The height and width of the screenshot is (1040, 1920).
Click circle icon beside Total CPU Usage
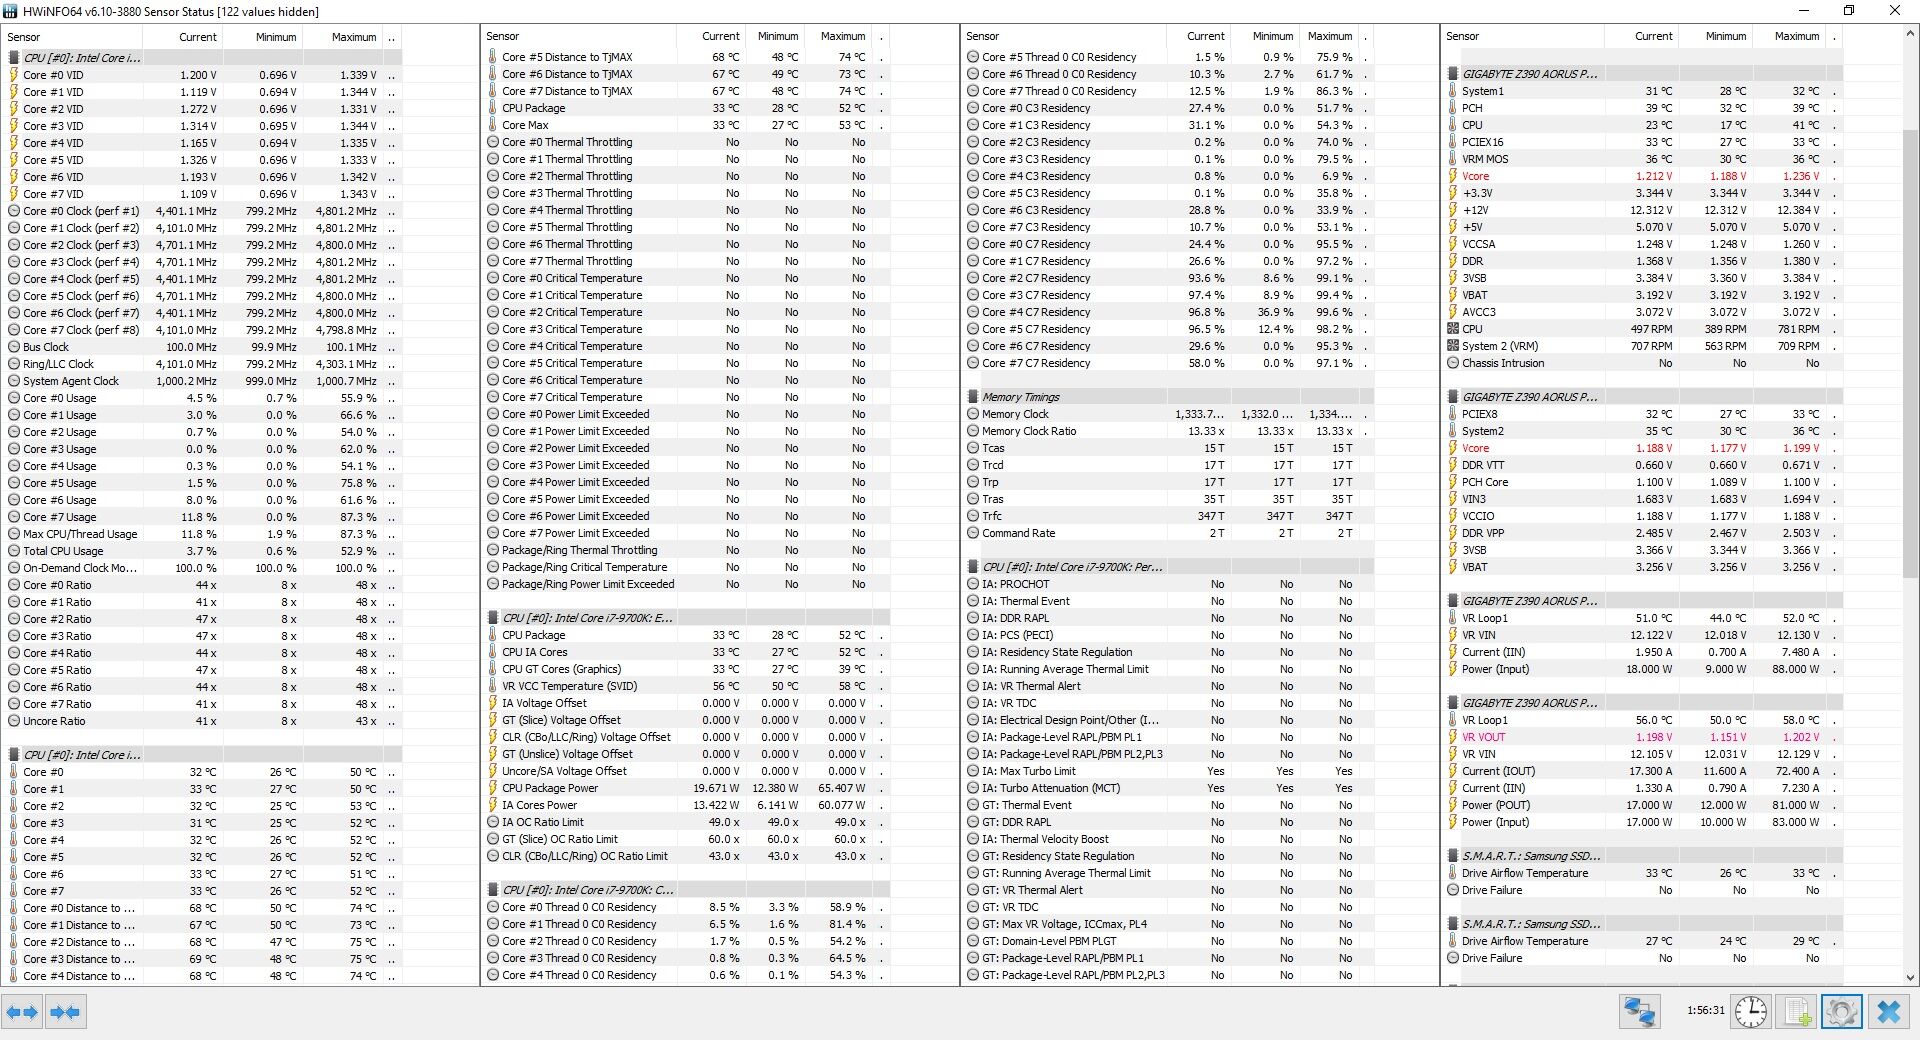pos(14,551)
